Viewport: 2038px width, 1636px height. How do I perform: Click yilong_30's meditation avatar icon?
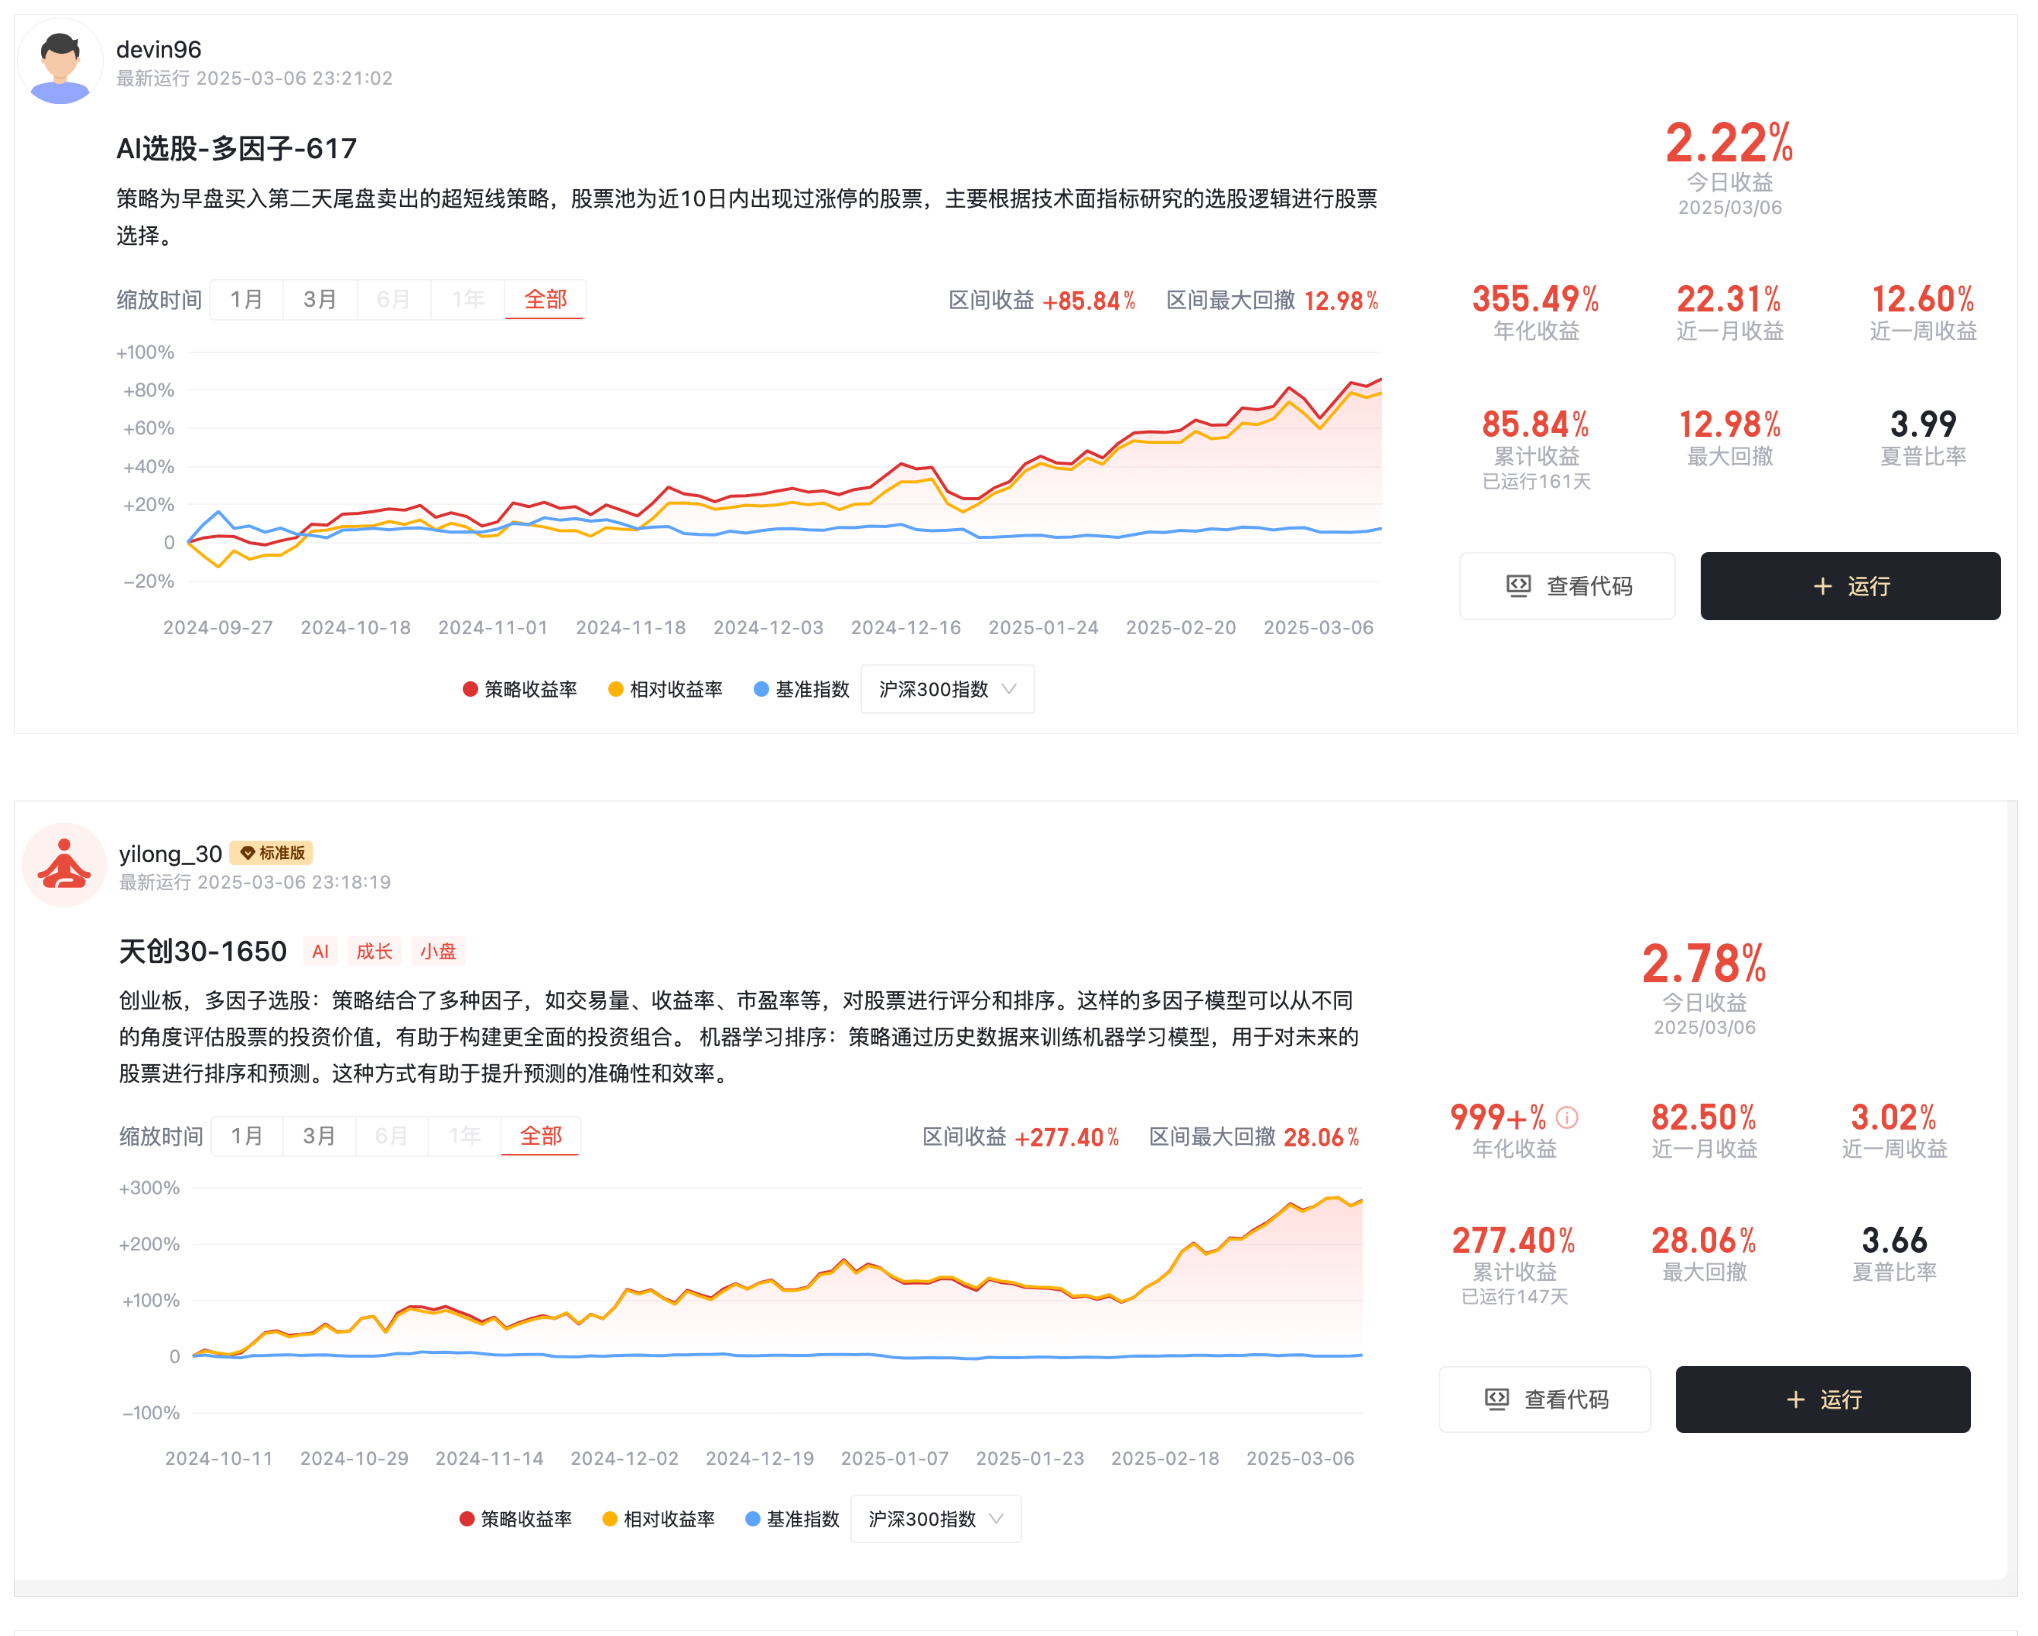(x=64, y=865)
